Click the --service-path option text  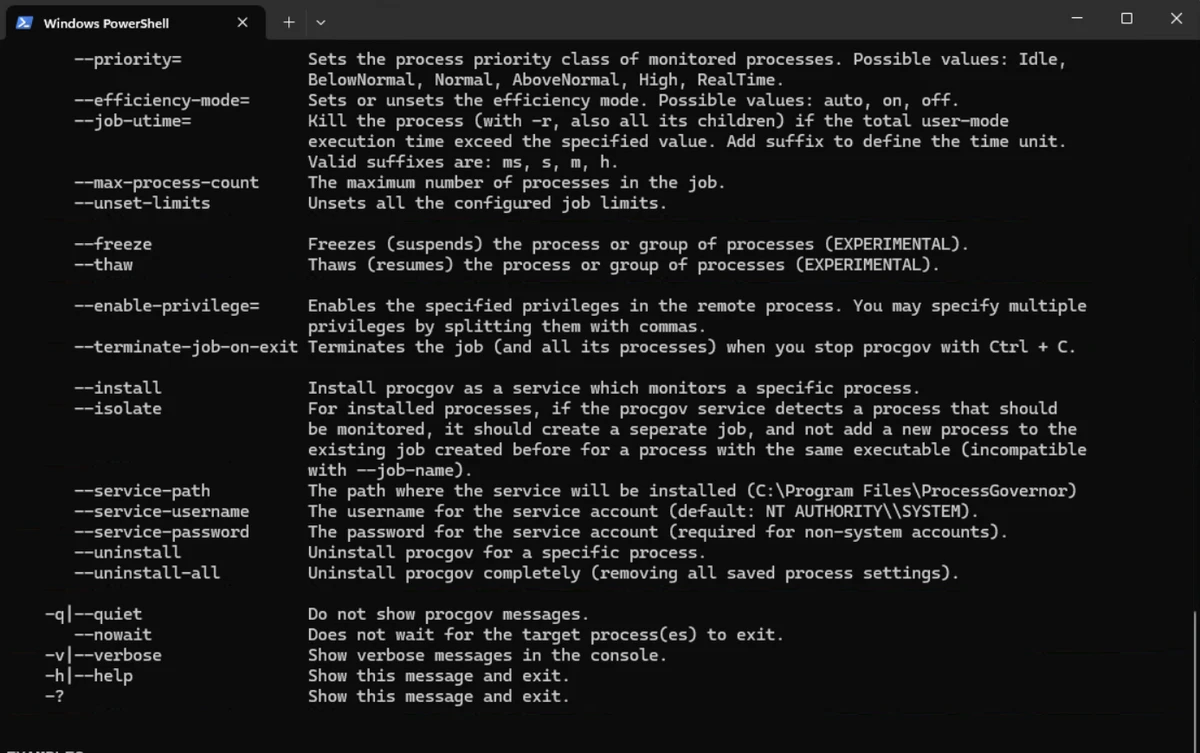point(143,490)
